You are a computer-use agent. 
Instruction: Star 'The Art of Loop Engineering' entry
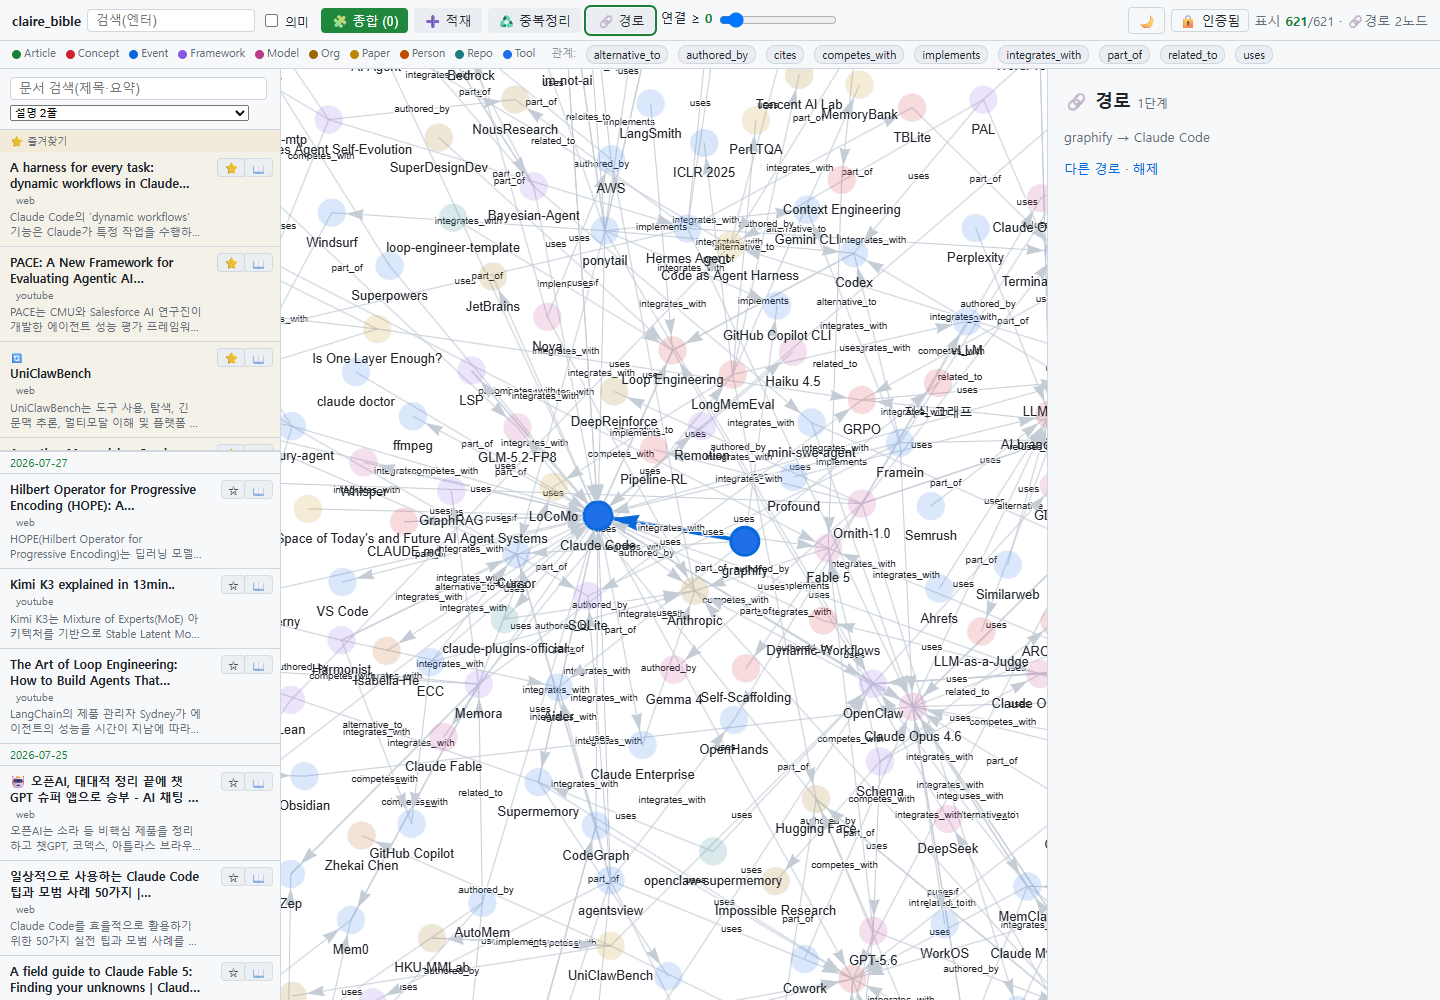pos(232,665)
